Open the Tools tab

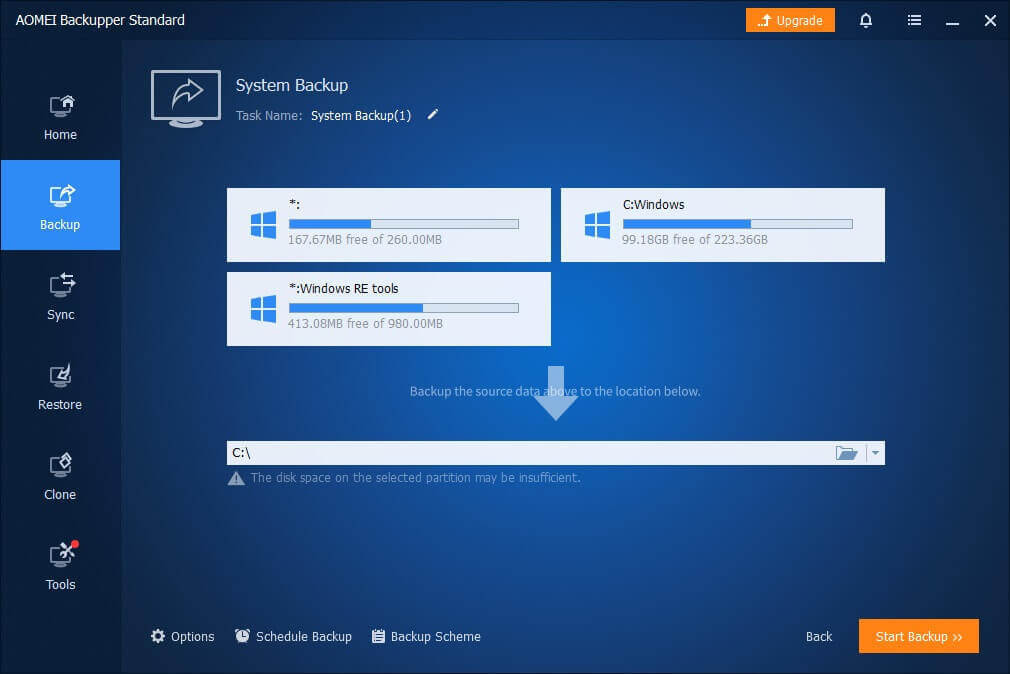(x=60, y=567)
